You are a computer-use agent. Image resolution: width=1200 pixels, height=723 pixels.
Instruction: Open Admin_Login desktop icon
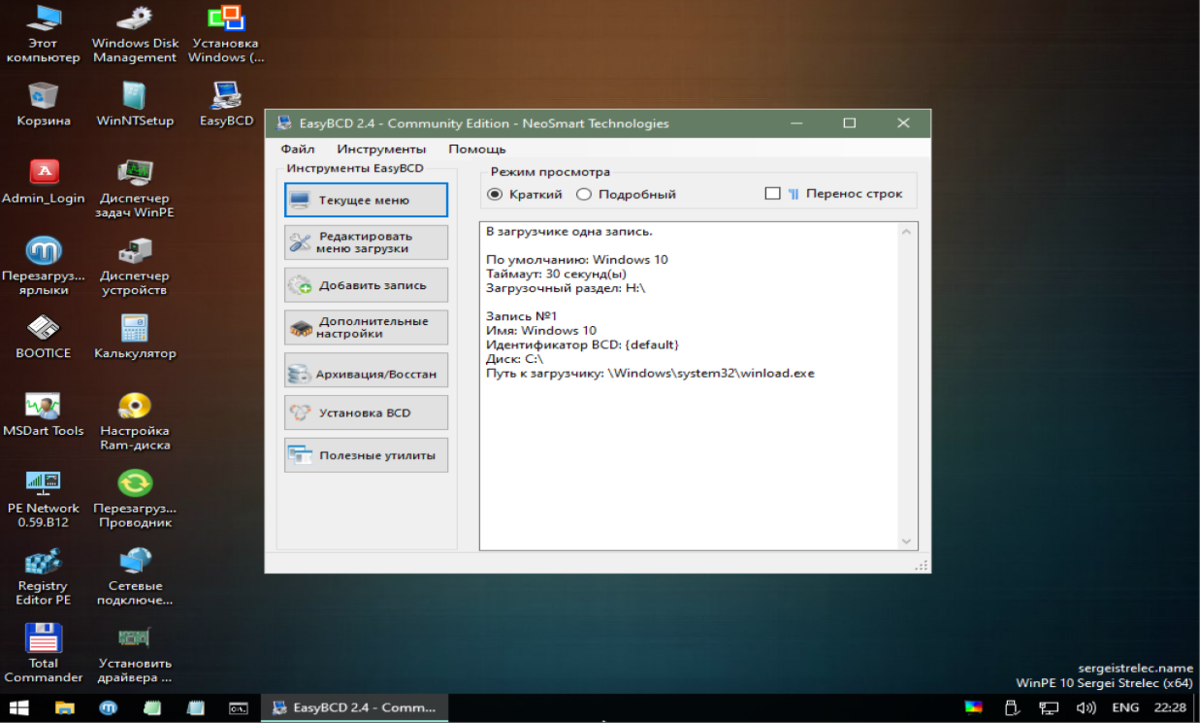[43, 181]
